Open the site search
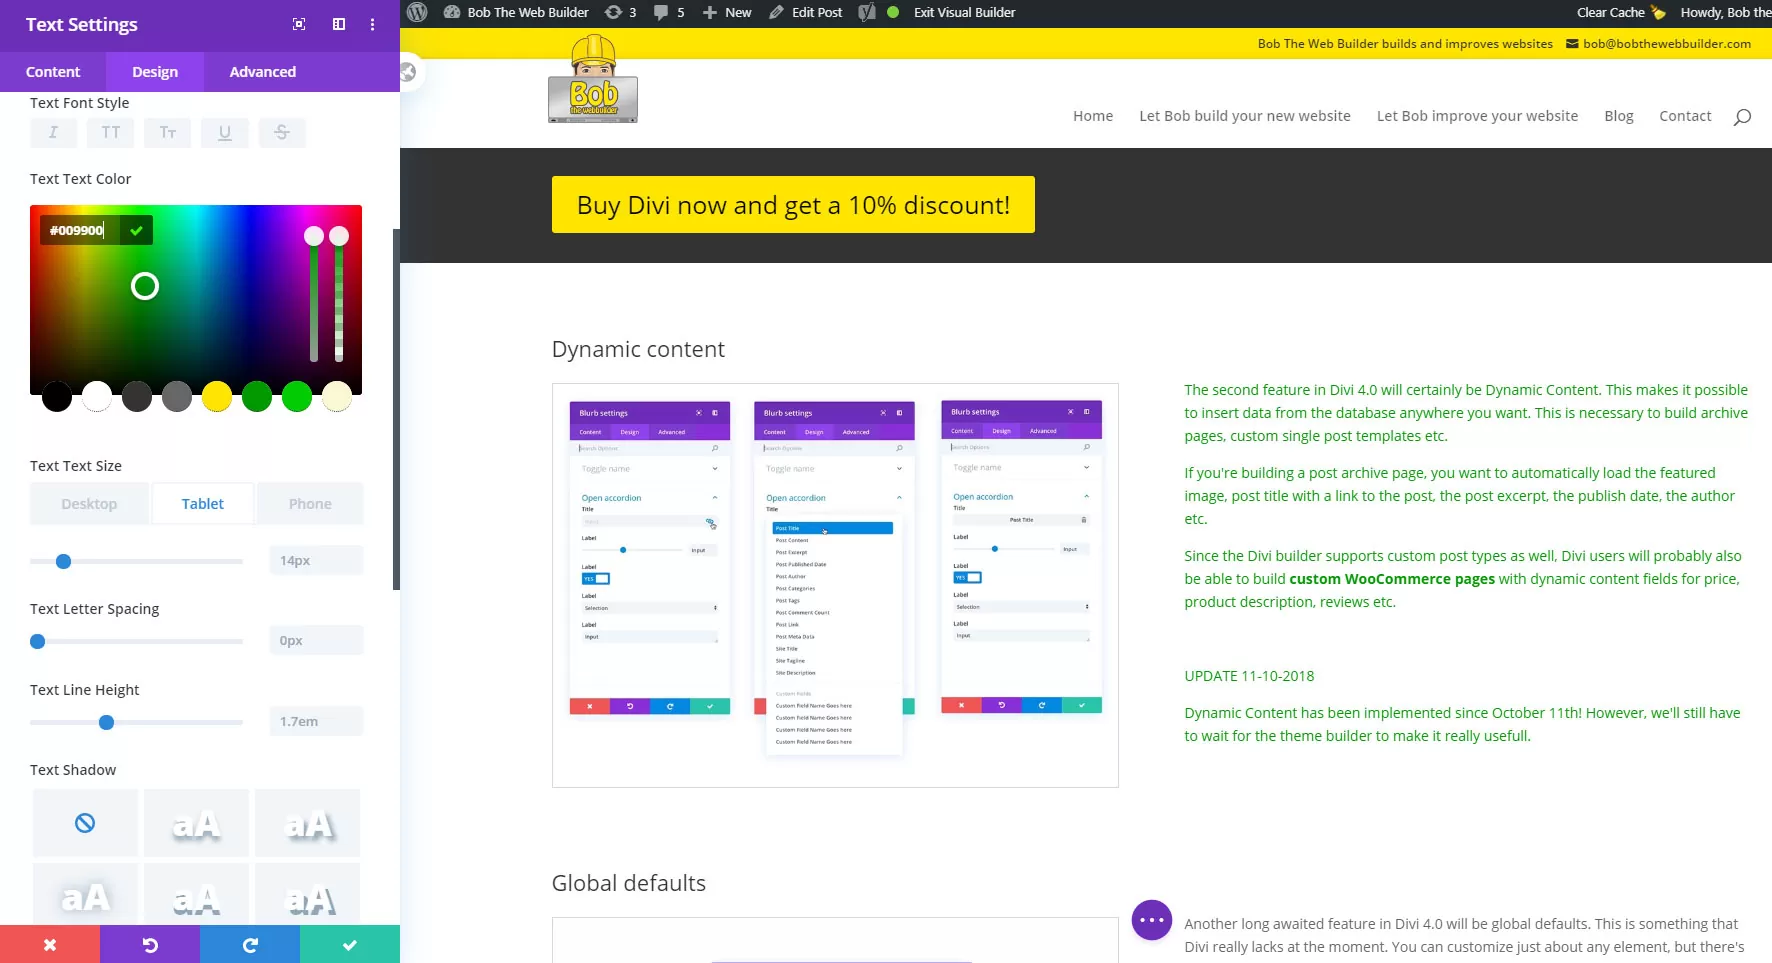Screen dimensions: 1772x963 coord(1742,116)
